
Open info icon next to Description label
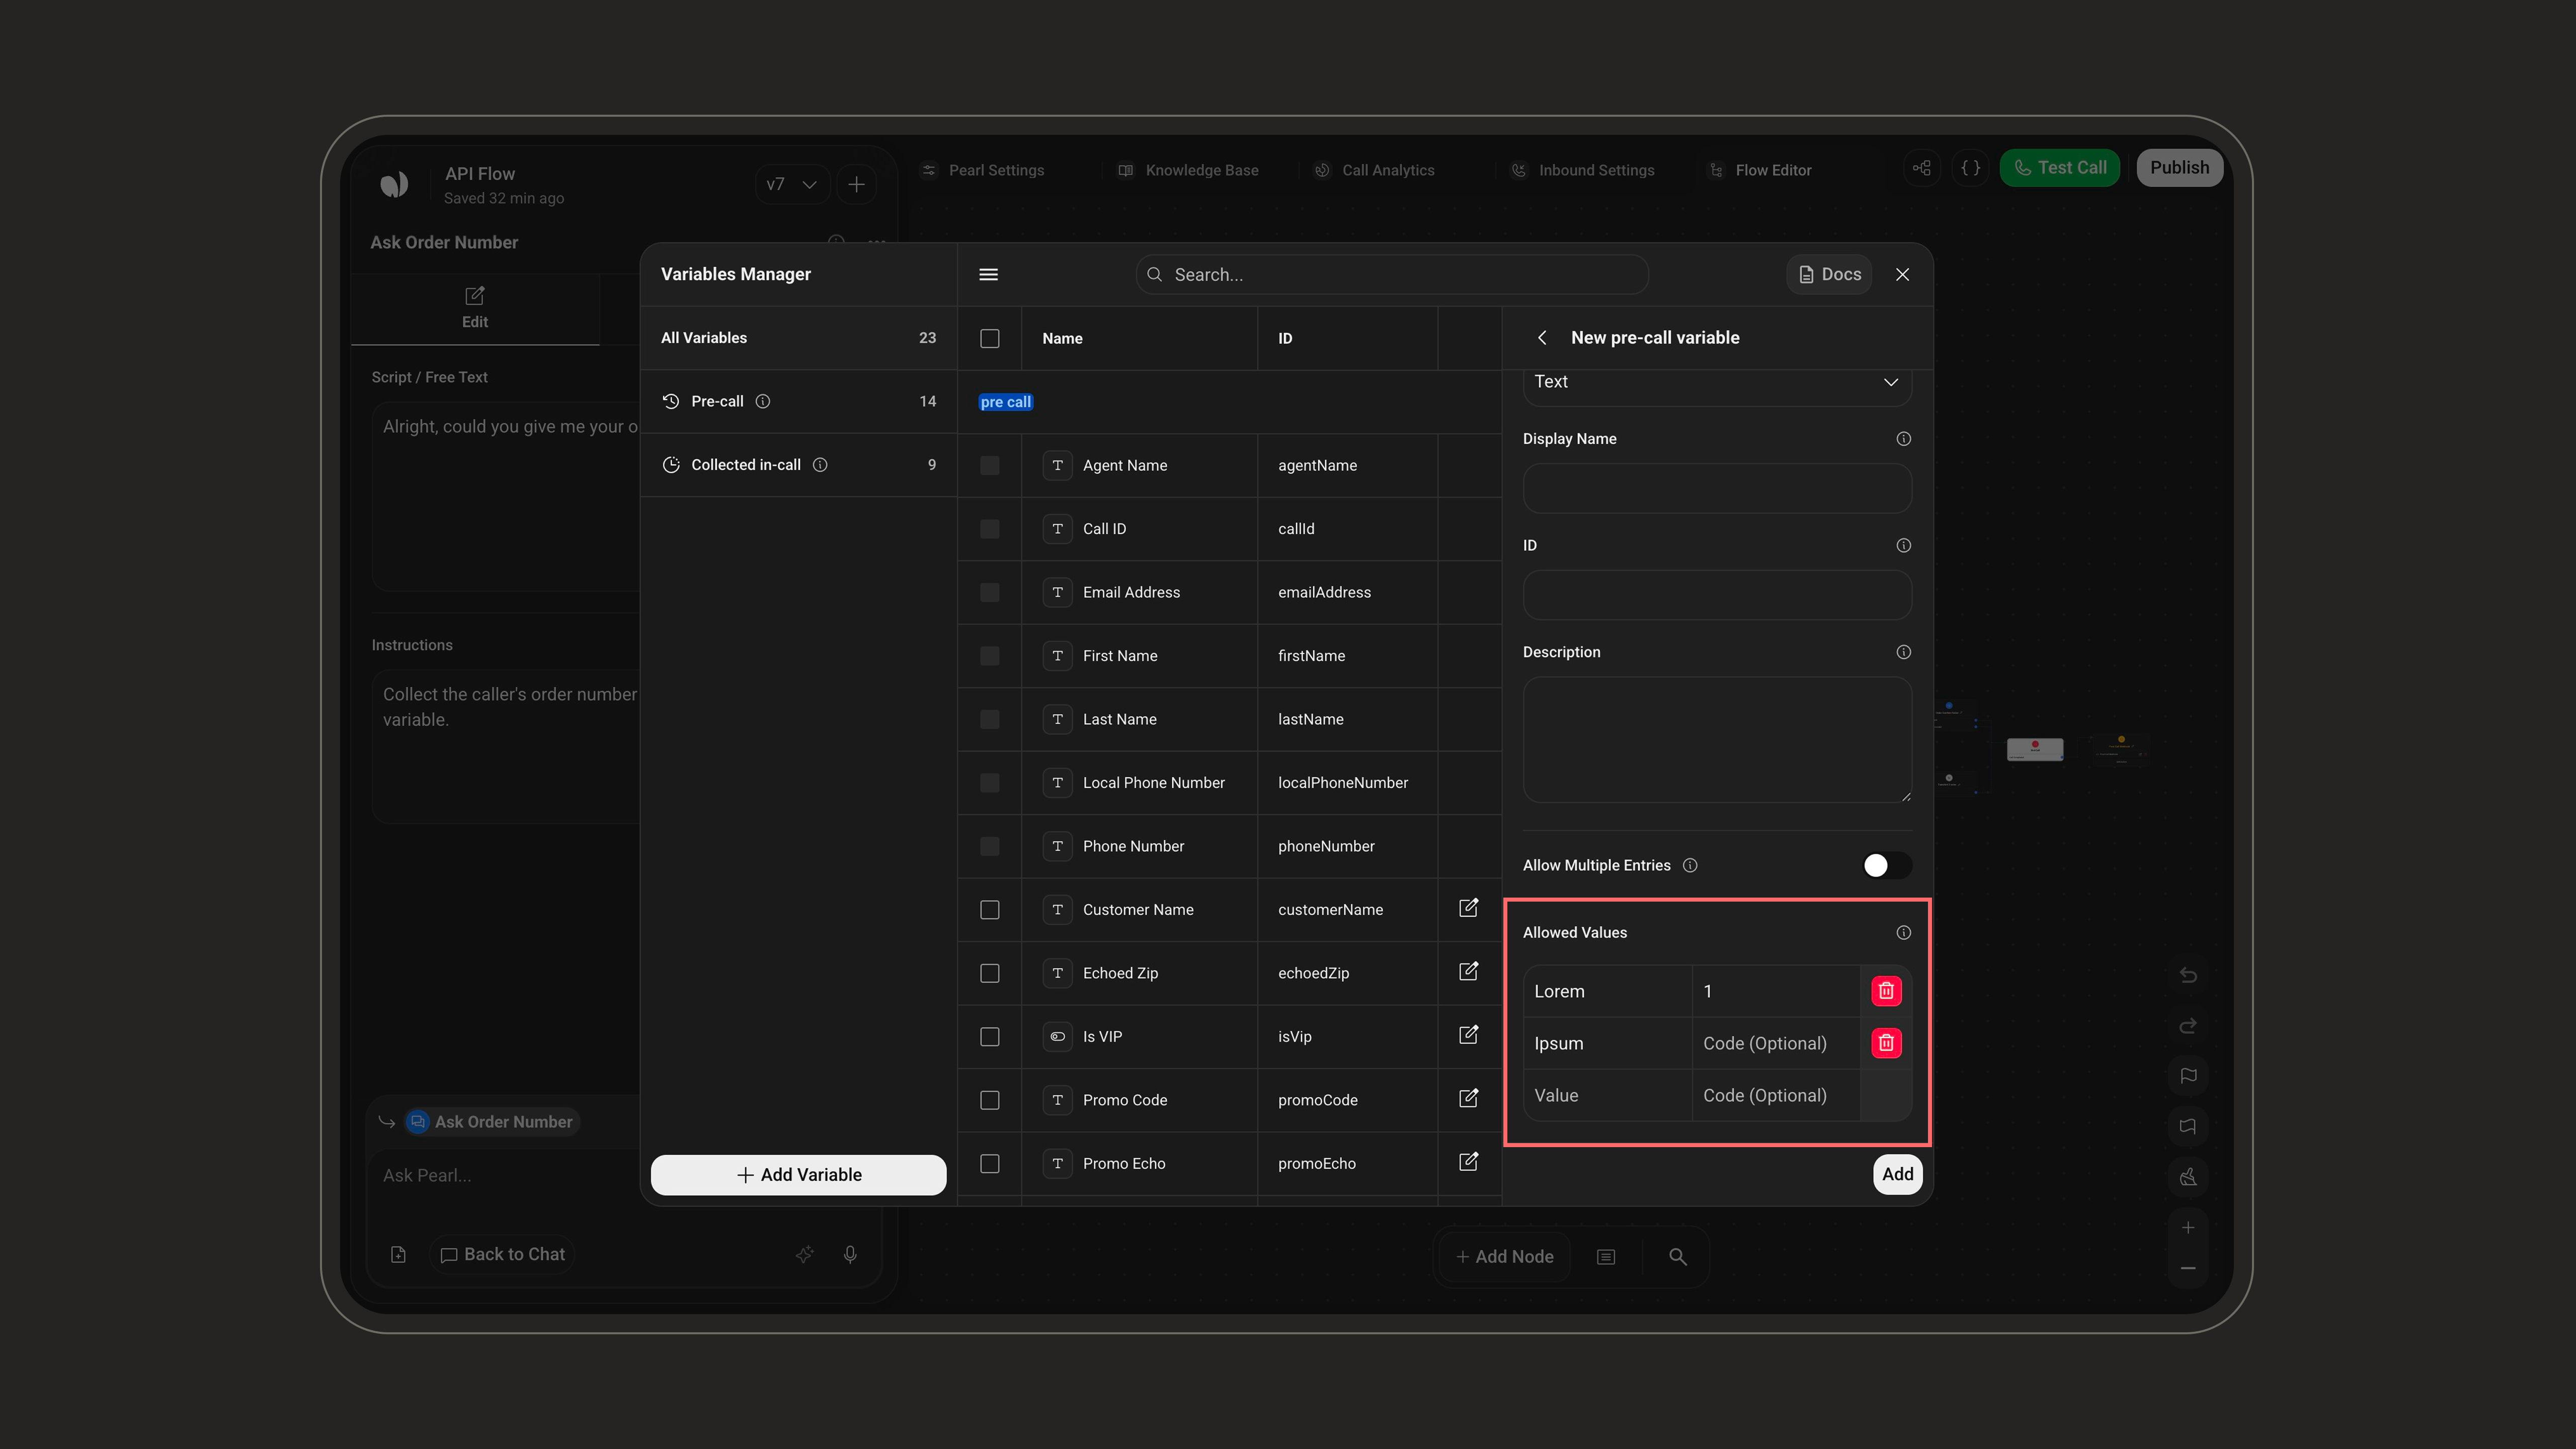1903,652
